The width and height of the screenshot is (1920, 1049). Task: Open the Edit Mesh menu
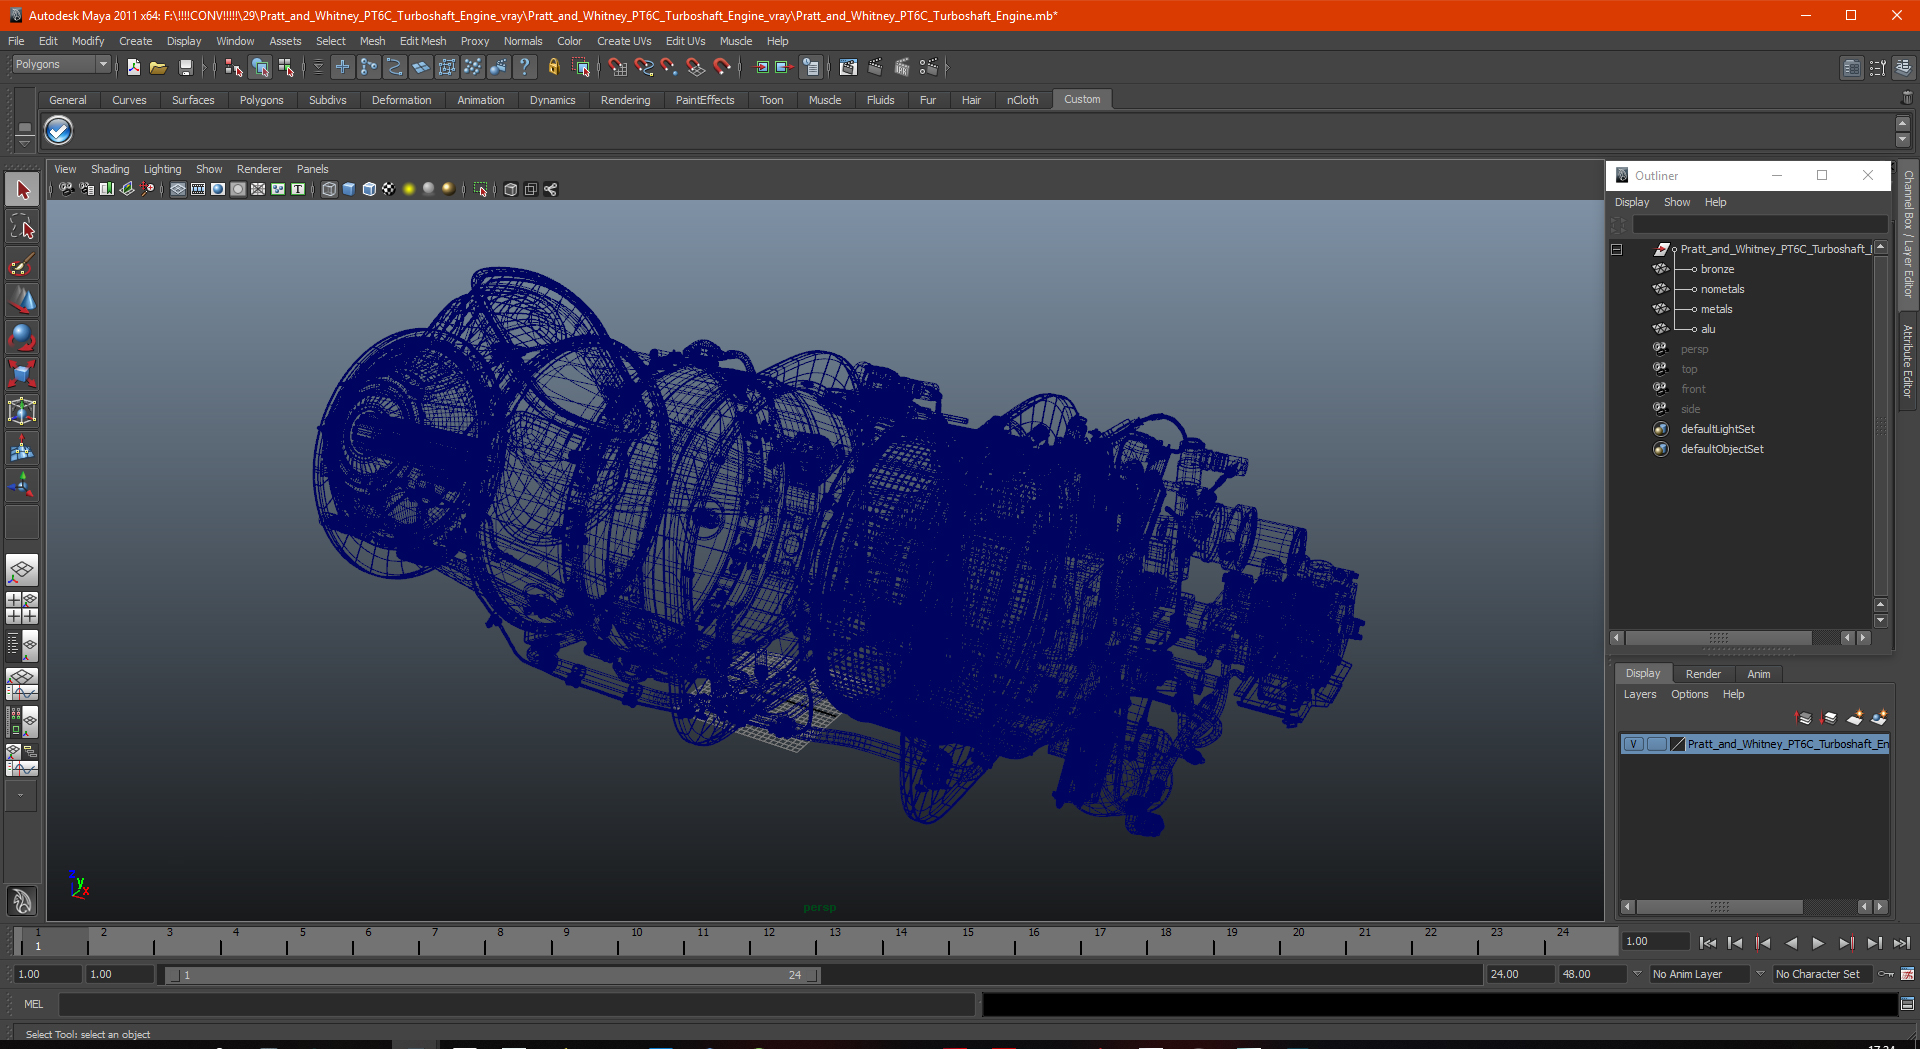click(x=423, y=41)
